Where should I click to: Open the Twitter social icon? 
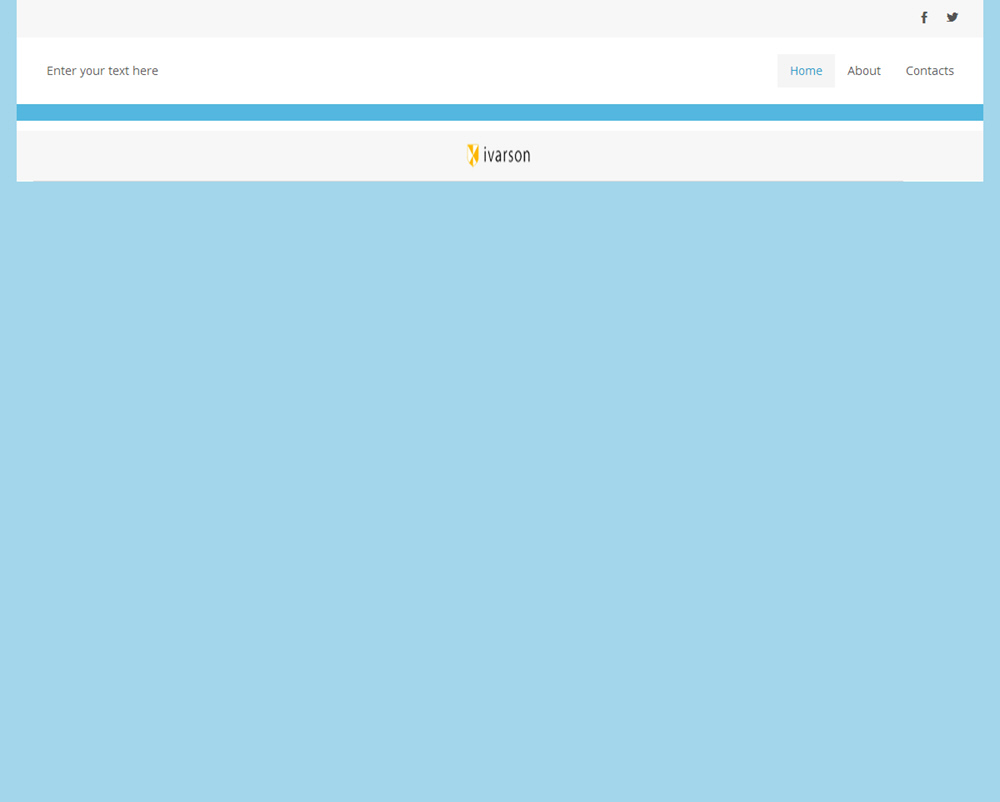(x=952, y=18)
